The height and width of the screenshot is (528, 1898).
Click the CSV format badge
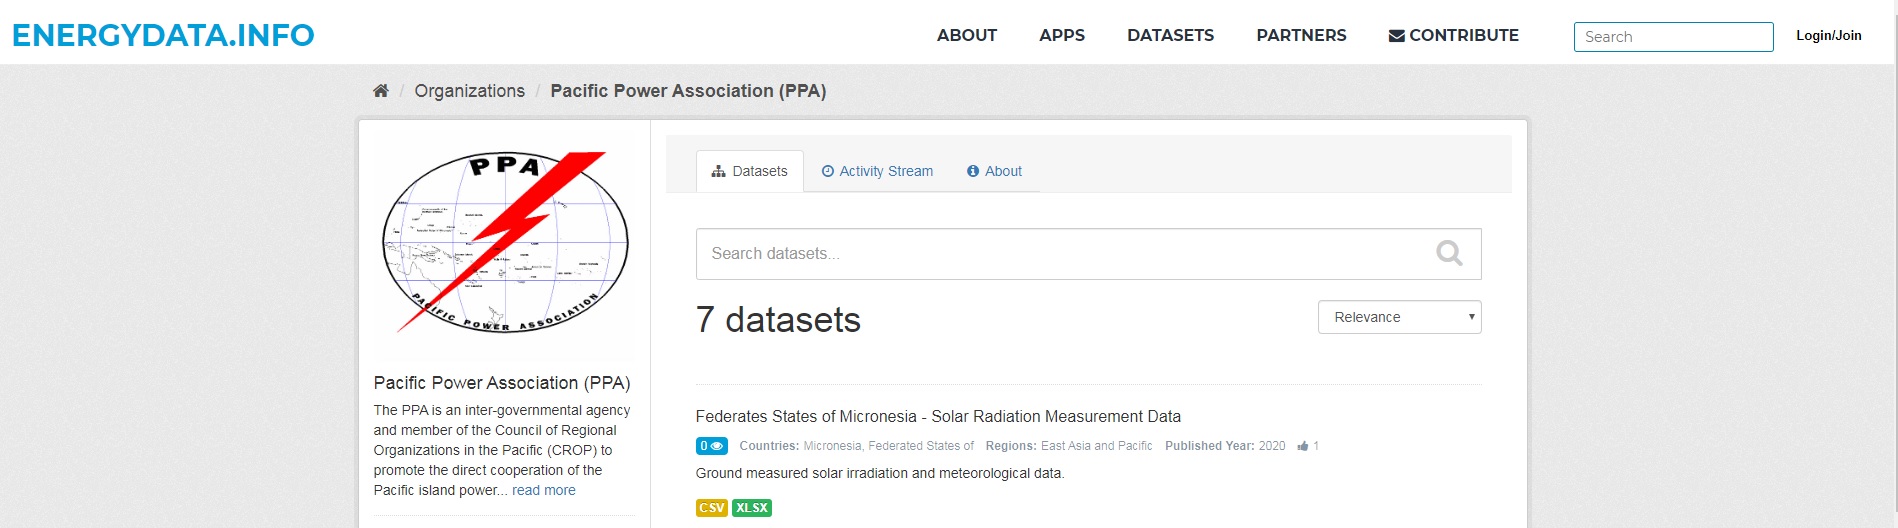coord(712,508)
